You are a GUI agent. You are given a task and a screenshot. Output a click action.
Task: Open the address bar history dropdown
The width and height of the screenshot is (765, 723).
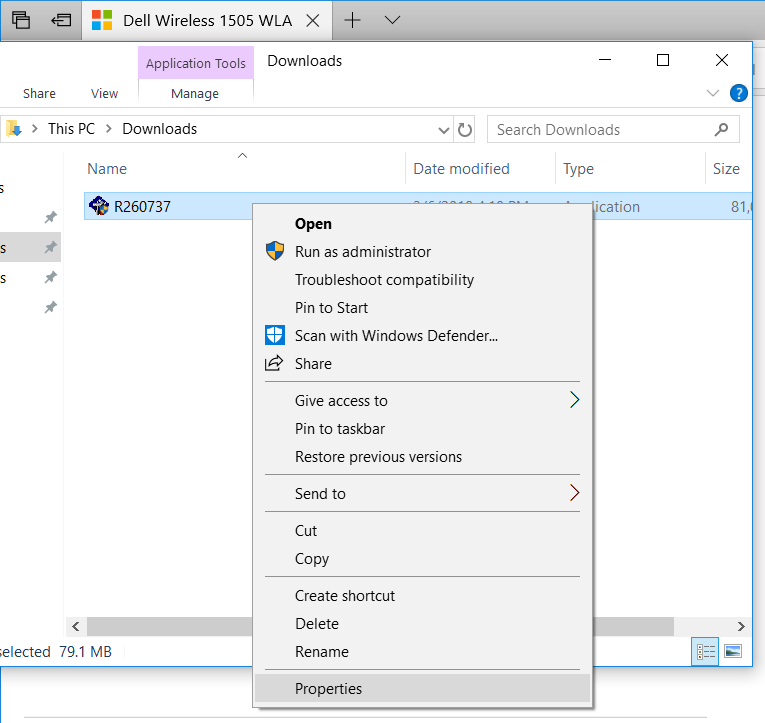(x=443, y=130)
